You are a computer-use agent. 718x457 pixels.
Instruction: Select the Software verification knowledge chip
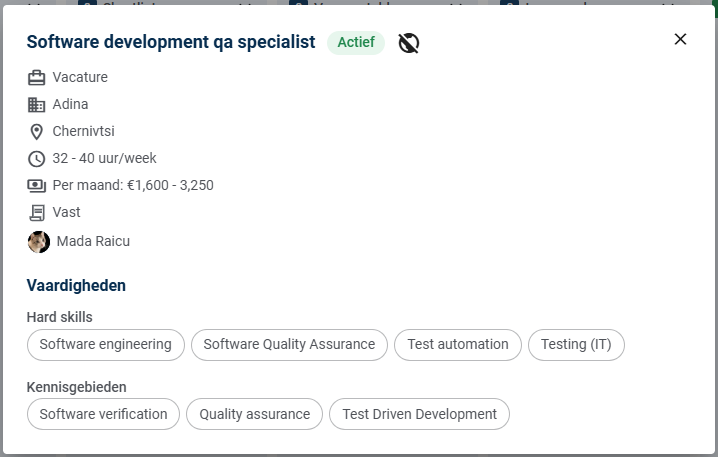coord(104,414)
